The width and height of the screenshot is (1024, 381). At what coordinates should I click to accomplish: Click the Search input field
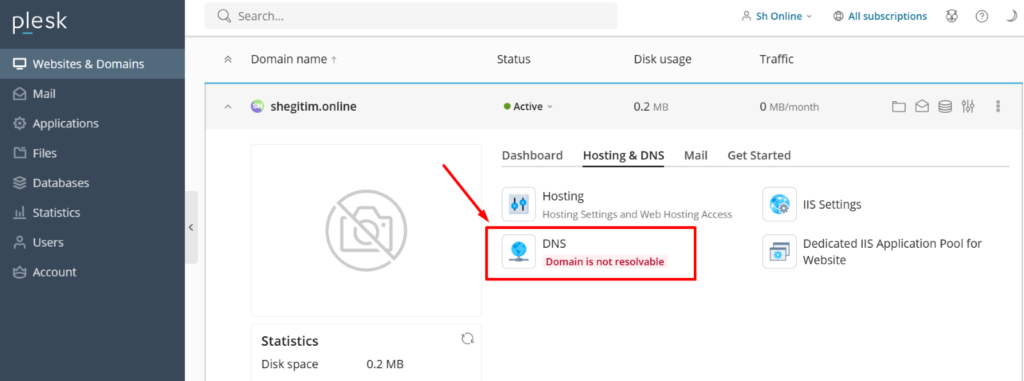(x=411, y=16)
